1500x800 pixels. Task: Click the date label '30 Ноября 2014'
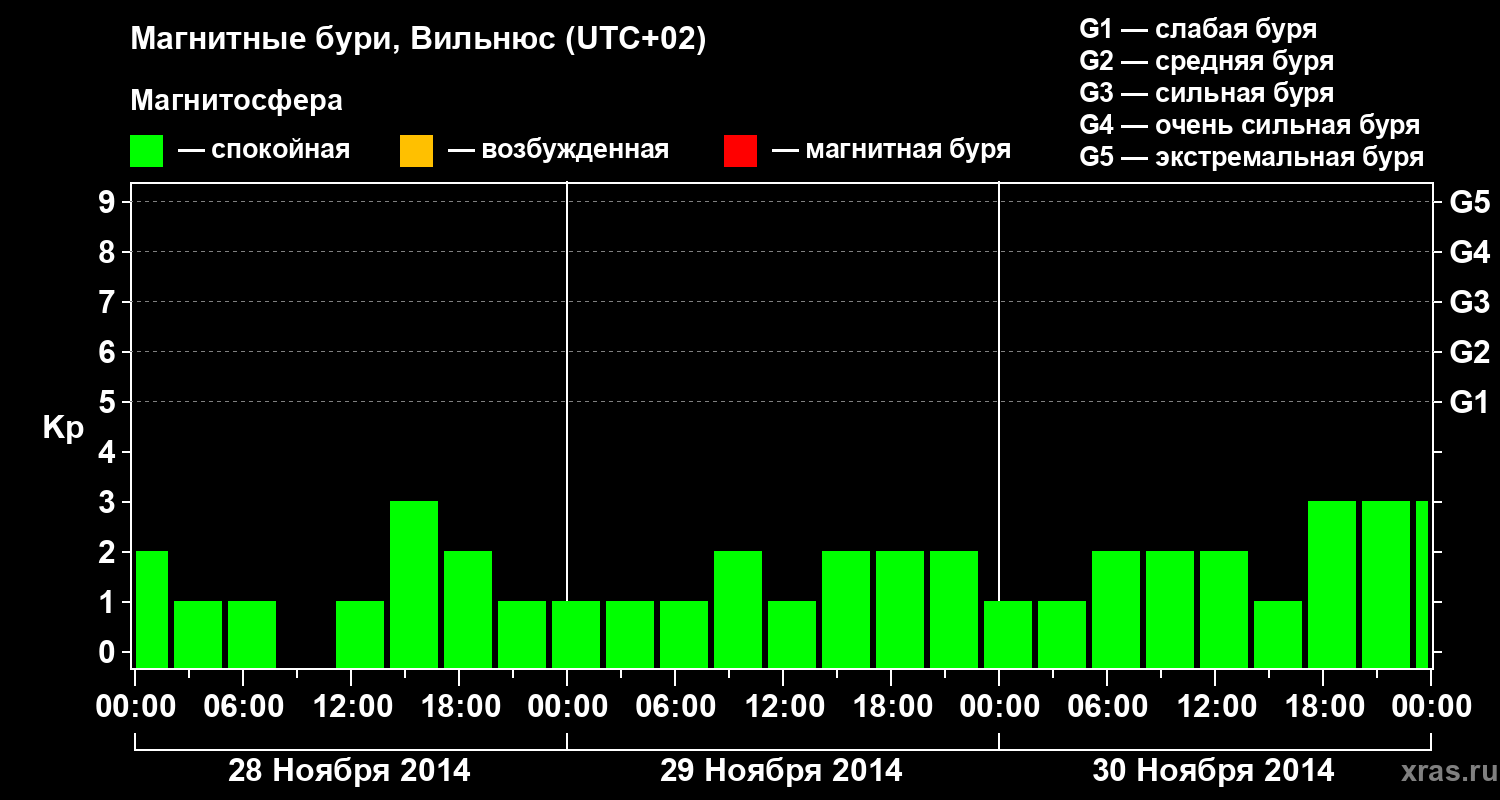pyautogui.click(x=1213, y=770)
